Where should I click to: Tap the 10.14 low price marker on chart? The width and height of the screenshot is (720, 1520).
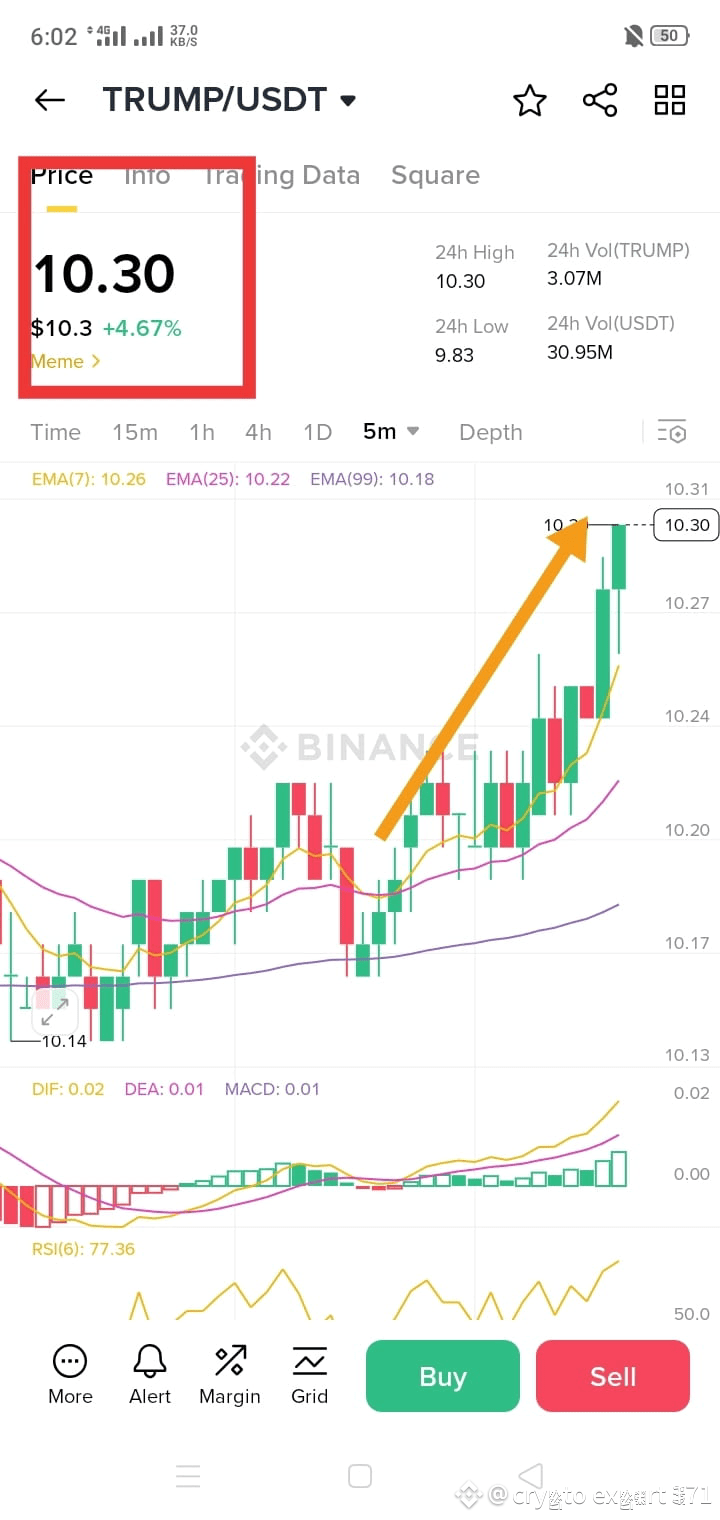coord(64,1041)
